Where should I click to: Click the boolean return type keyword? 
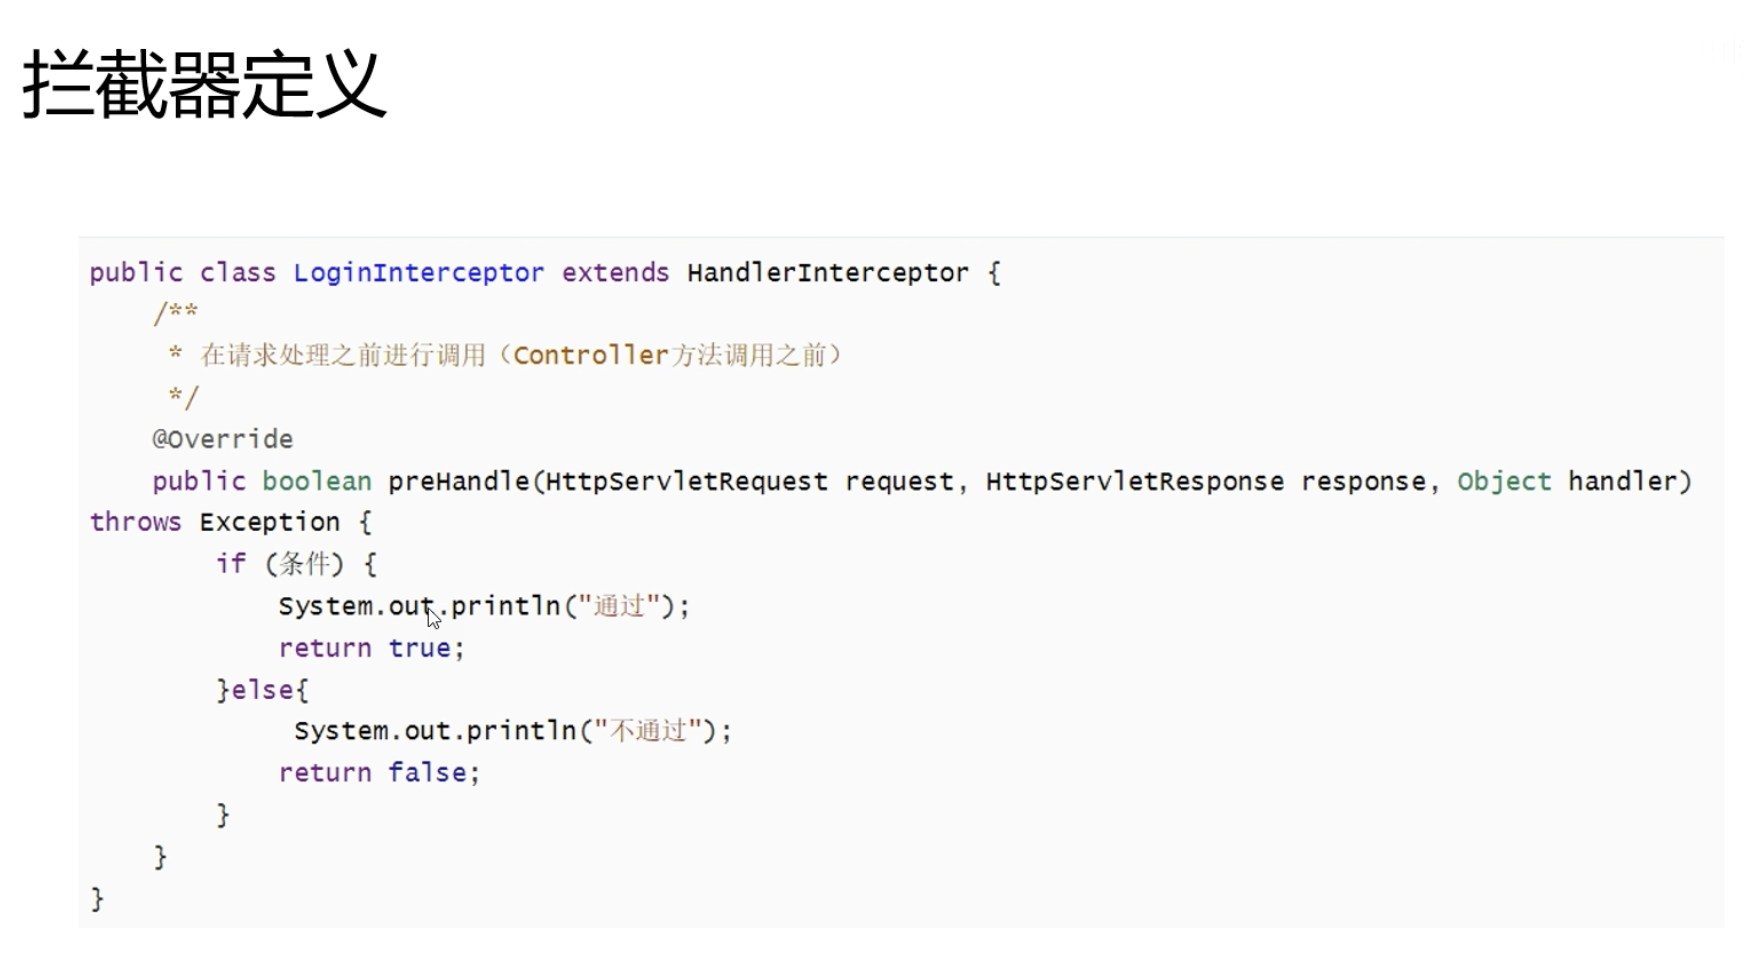pyautogui.click(x=316, y=481)
